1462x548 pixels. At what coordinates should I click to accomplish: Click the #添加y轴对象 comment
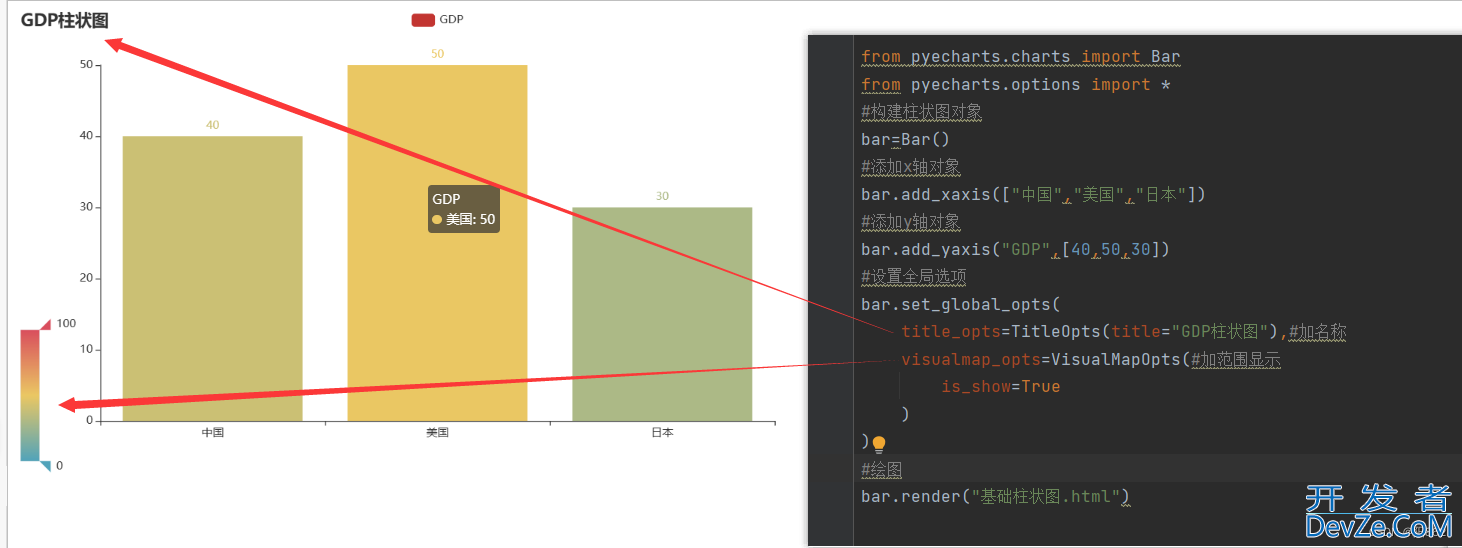point(910,222)
